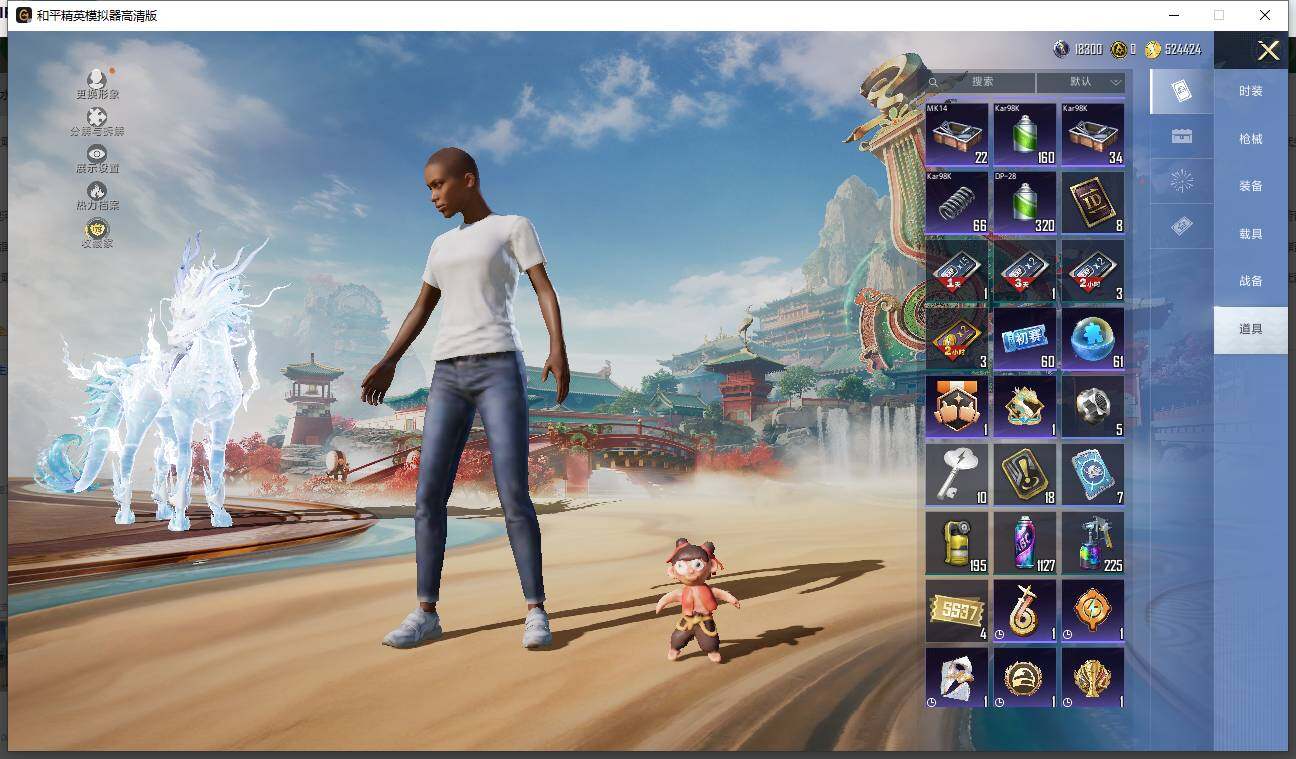Select the number 6 airplane badge
Viewport: 1296px width, 759px height.
1025,610
